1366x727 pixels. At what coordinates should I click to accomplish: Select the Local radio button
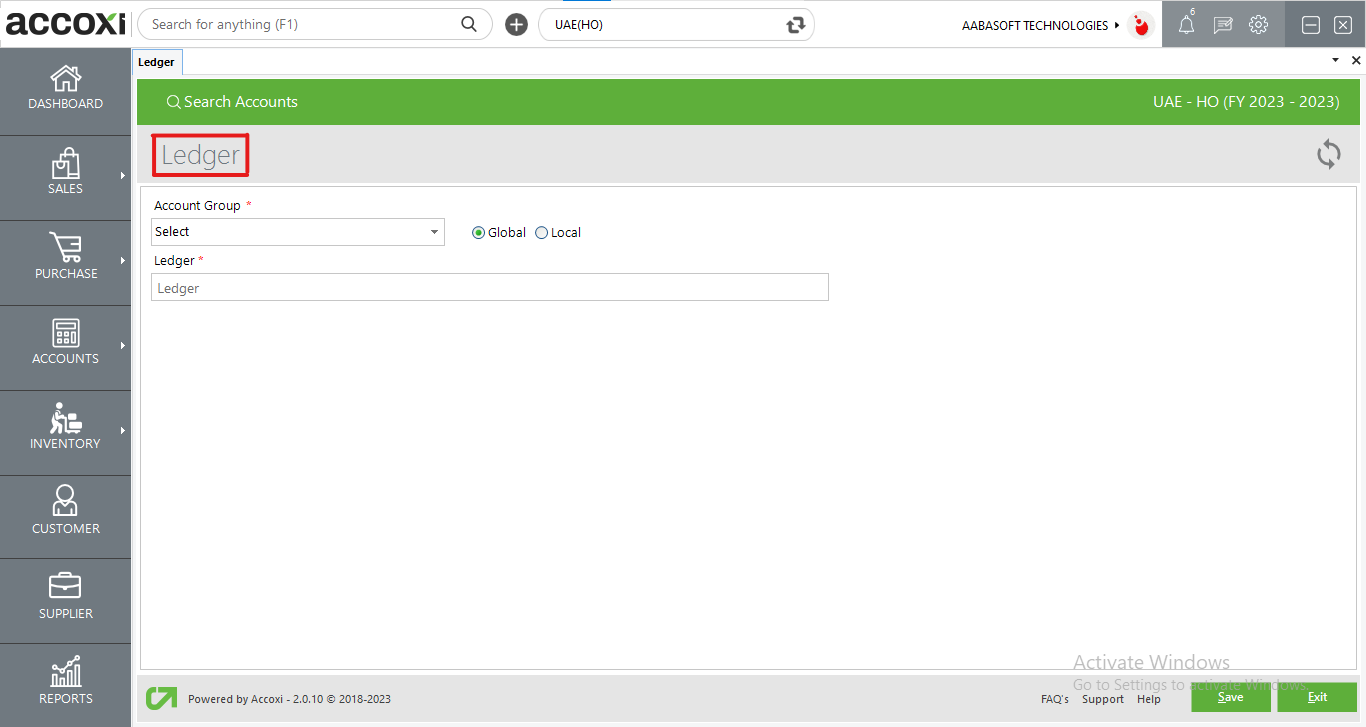coord(542,233)
